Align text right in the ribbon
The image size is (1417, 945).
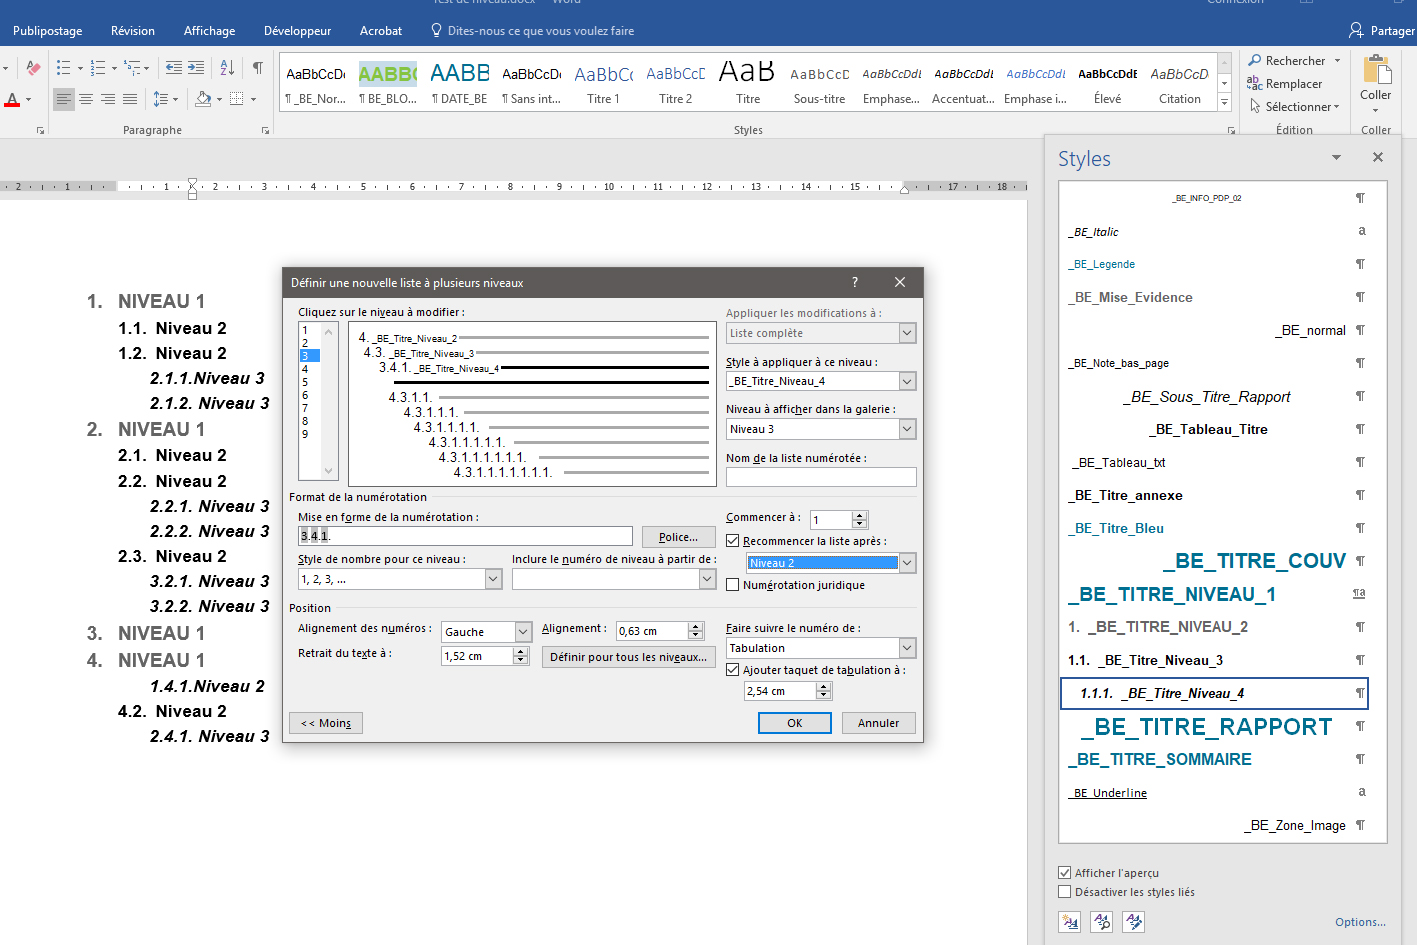tap(108, 99)
